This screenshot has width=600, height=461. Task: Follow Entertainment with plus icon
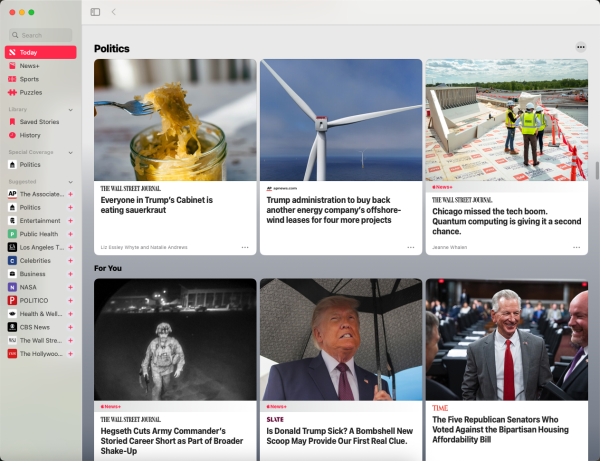(x=70, y=221)
